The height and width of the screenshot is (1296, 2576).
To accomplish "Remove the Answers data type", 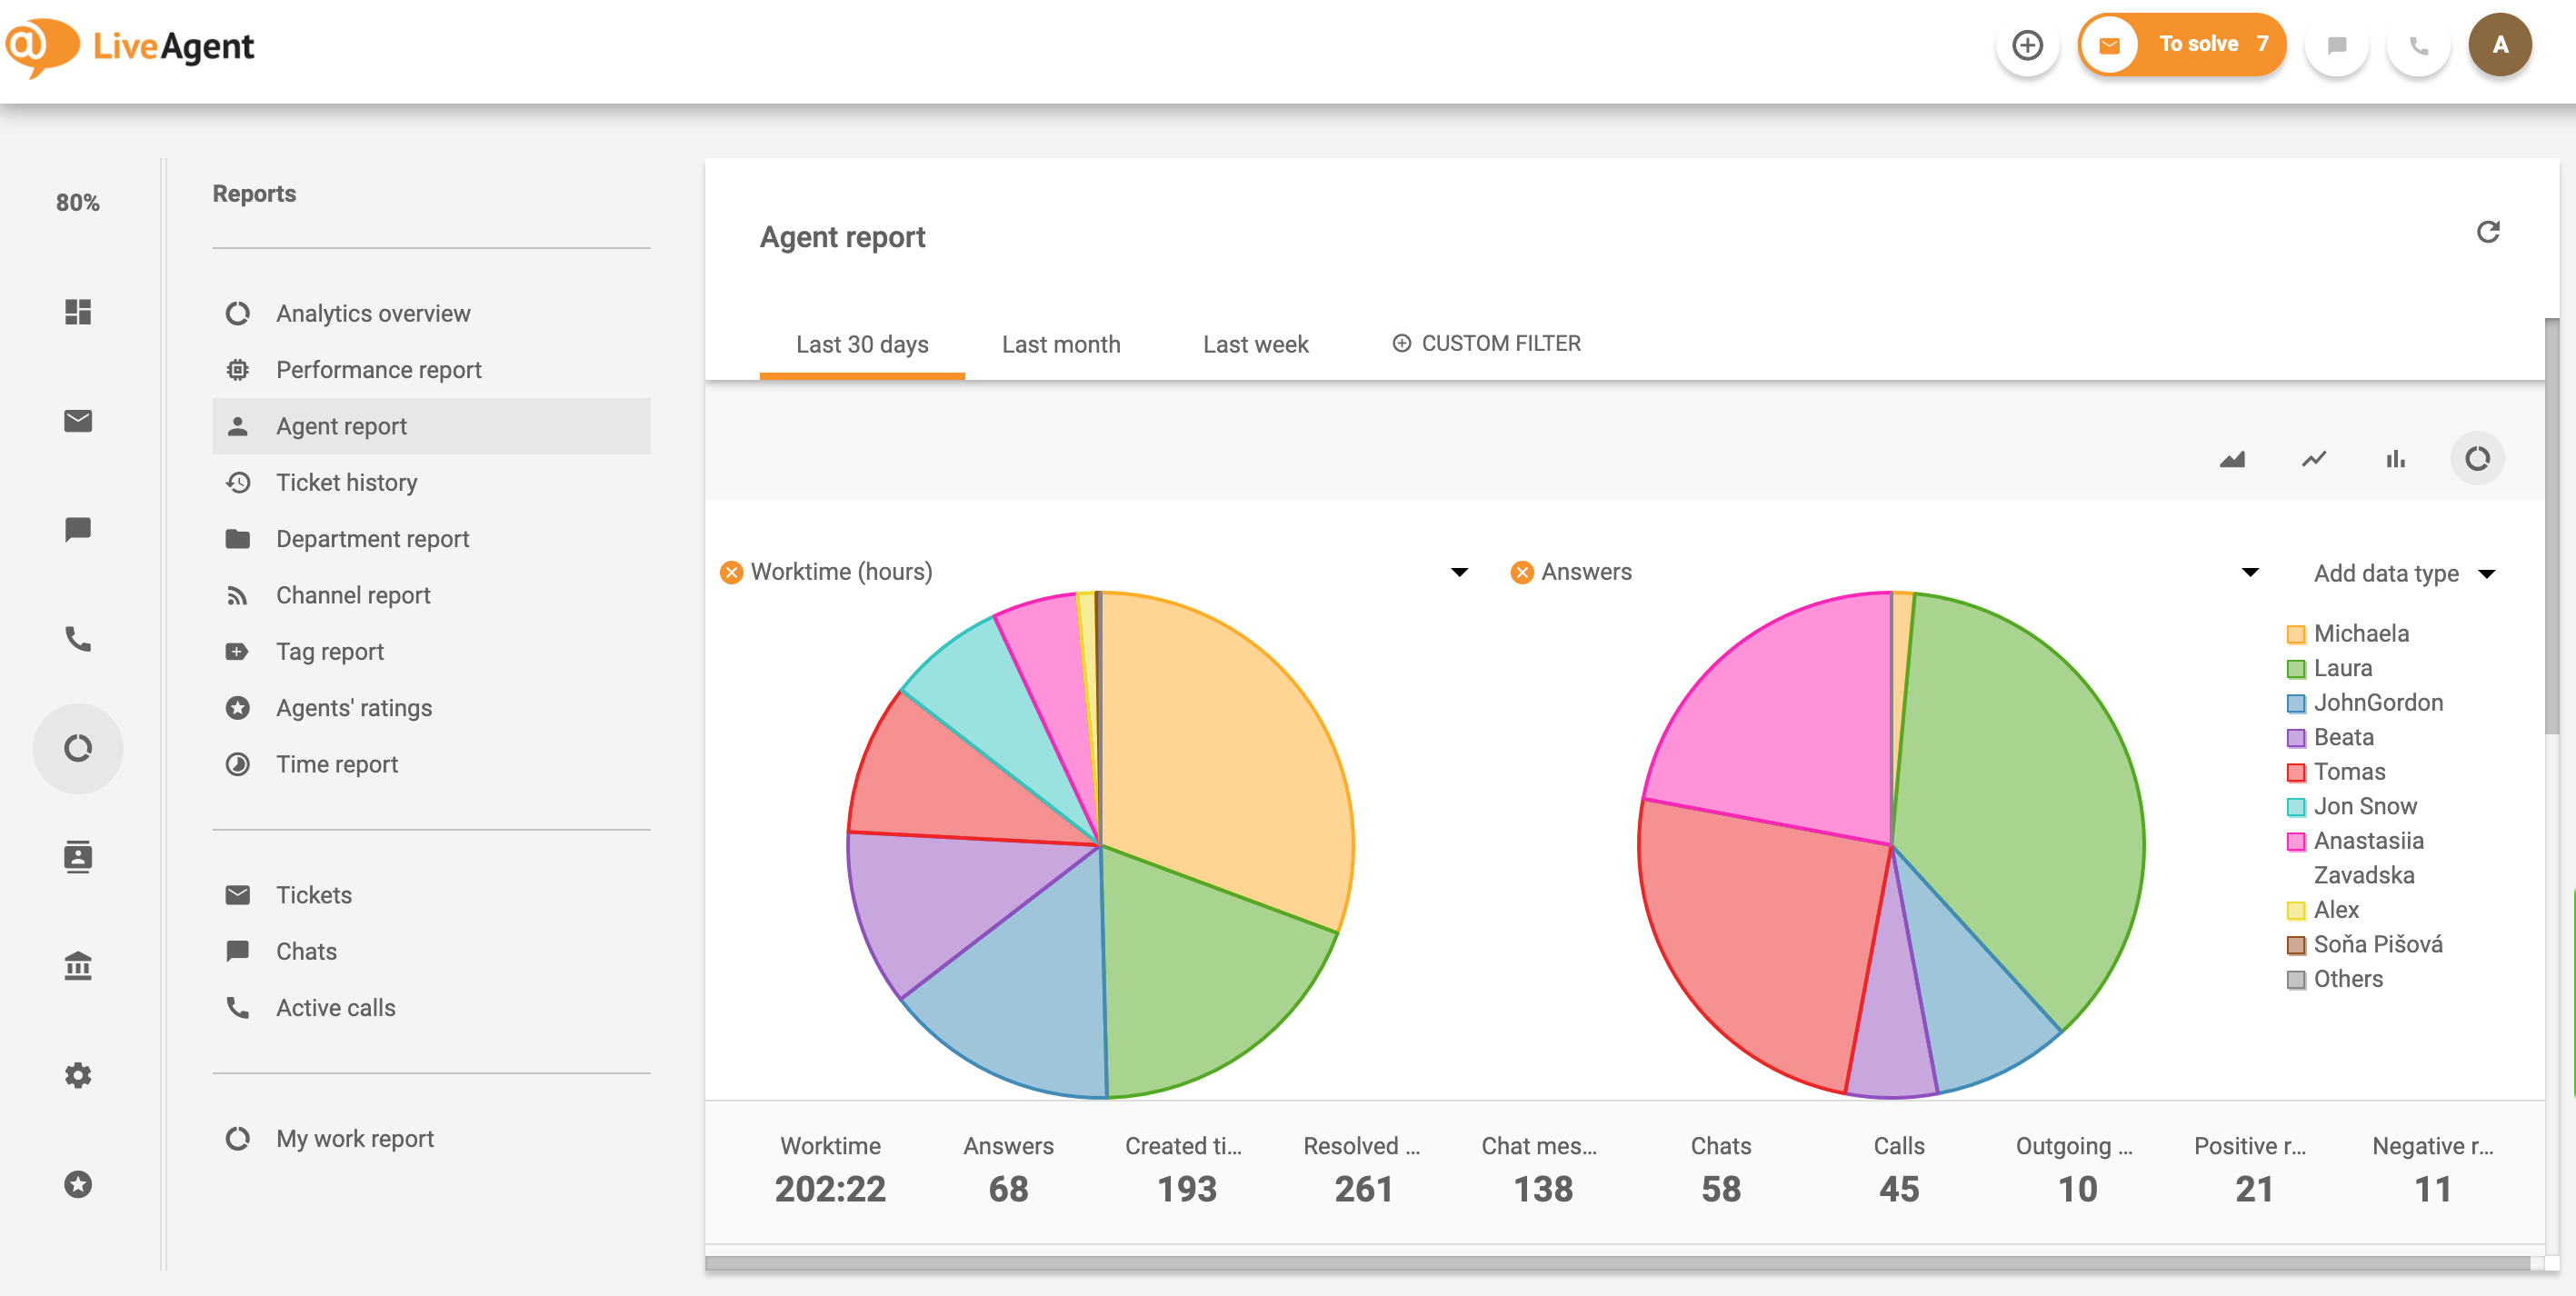I will (1522, 571).
